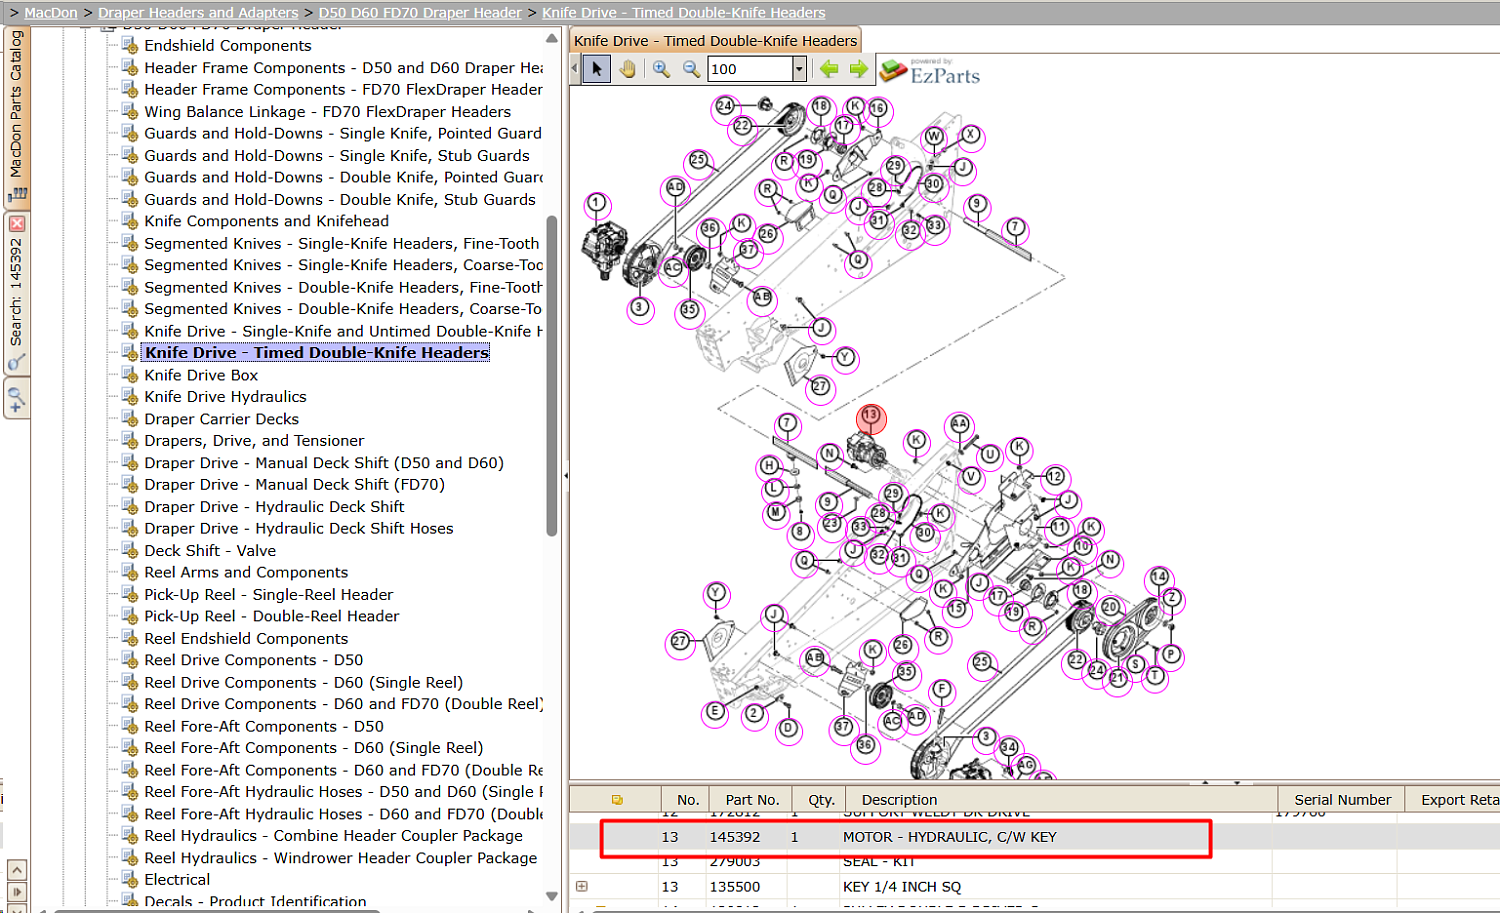The image size is (1500, 913).
Task: Zoom out of the parts diagram
Action: pos(691,69)
